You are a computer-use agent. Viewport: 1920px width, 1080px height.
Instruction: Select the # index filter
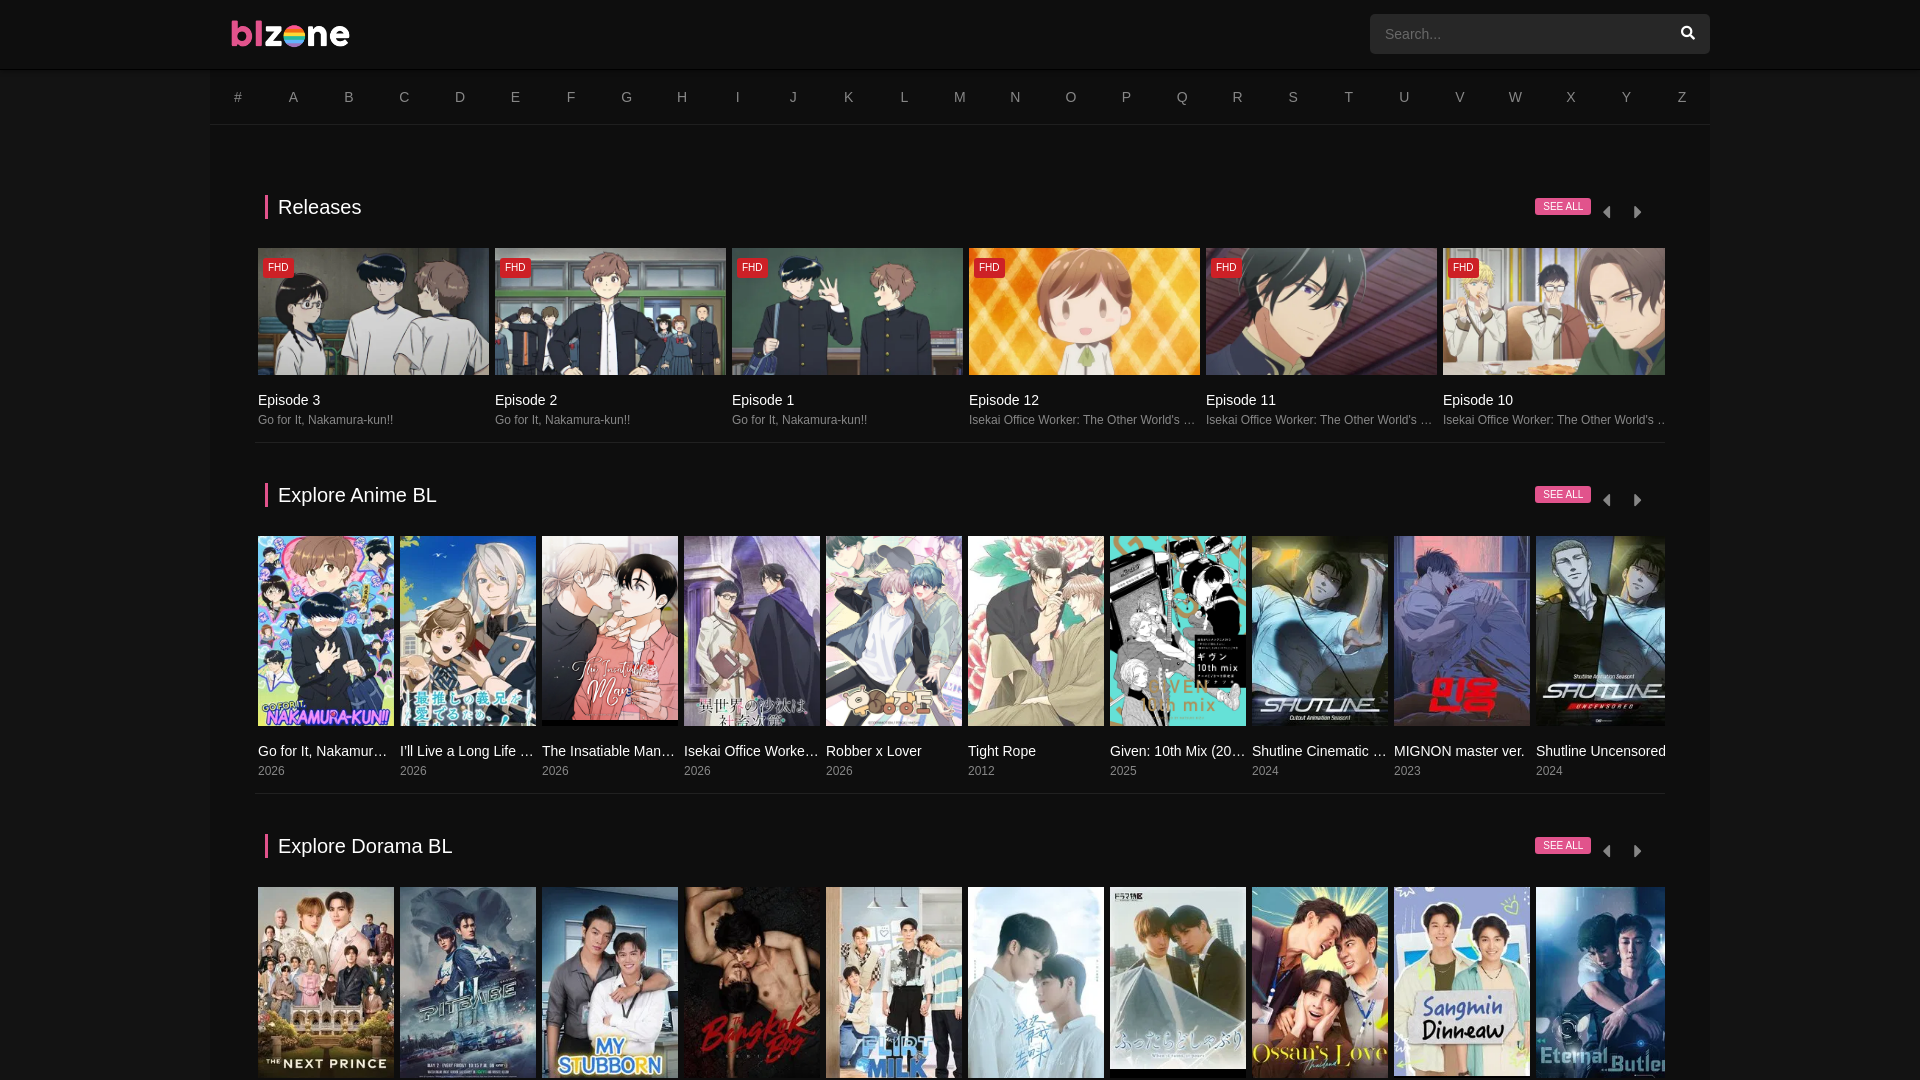(x=238, y=97)
